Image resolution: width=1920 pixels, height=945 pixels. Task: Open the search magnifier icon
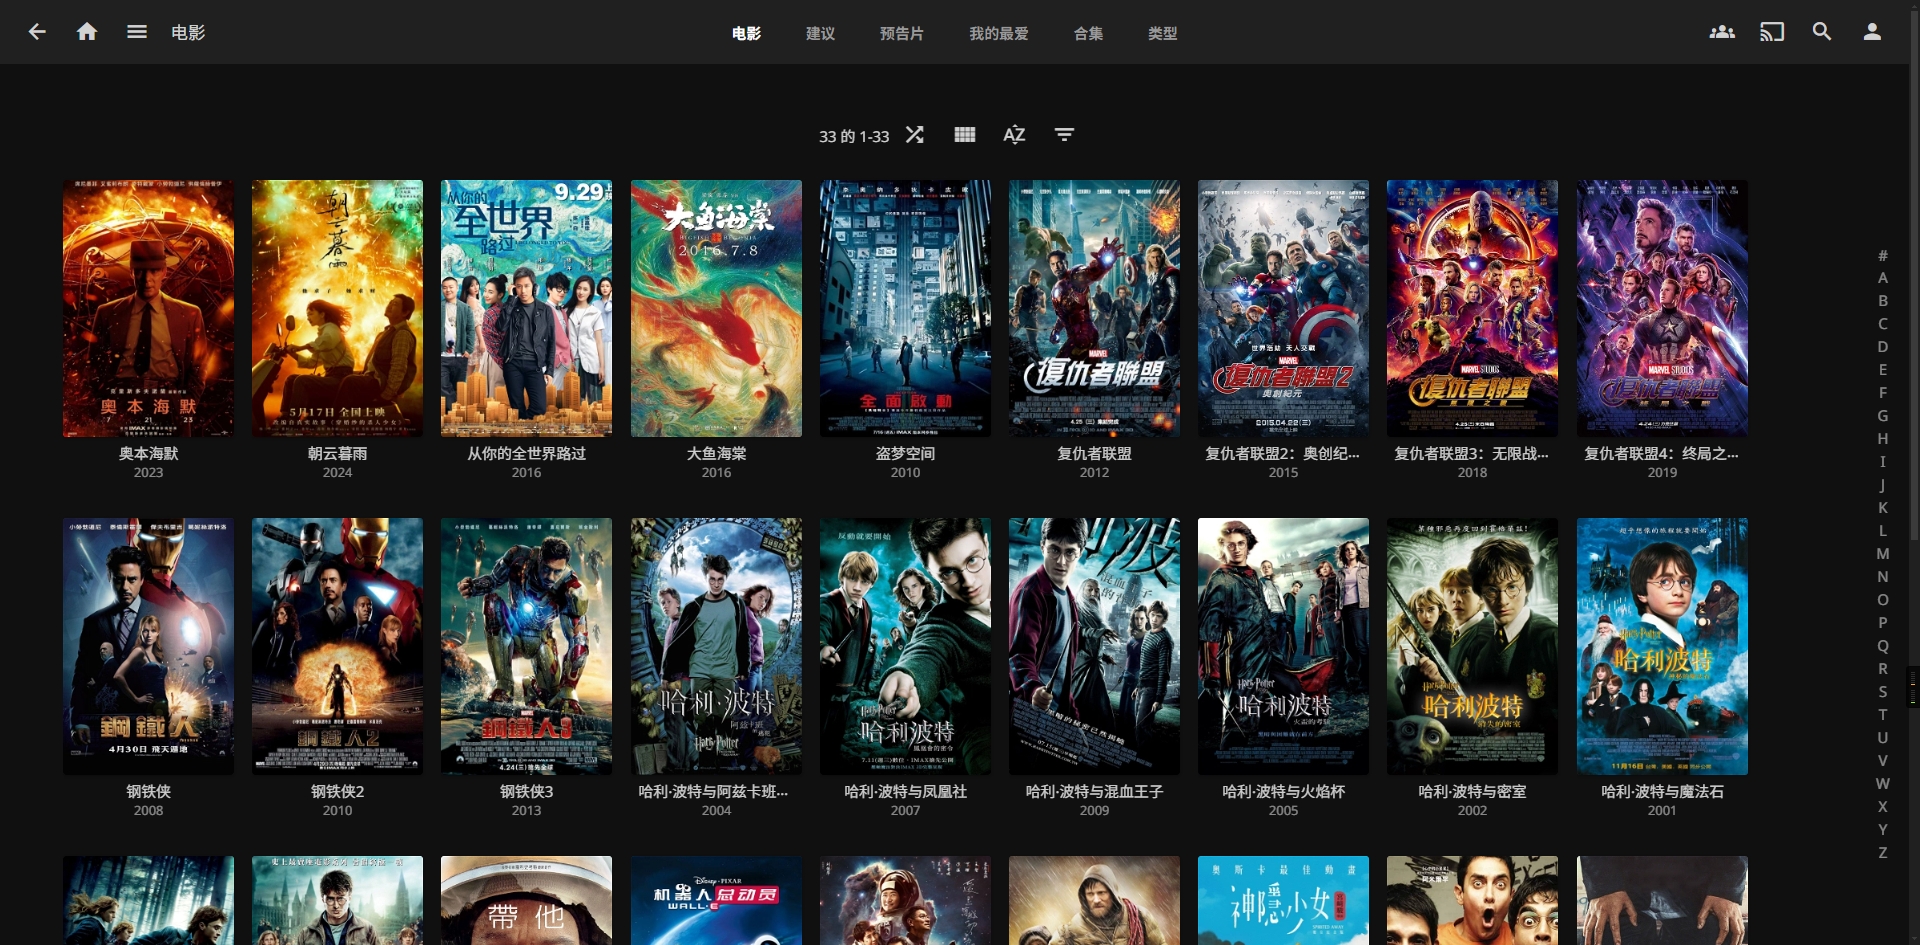coord(1821,32)
